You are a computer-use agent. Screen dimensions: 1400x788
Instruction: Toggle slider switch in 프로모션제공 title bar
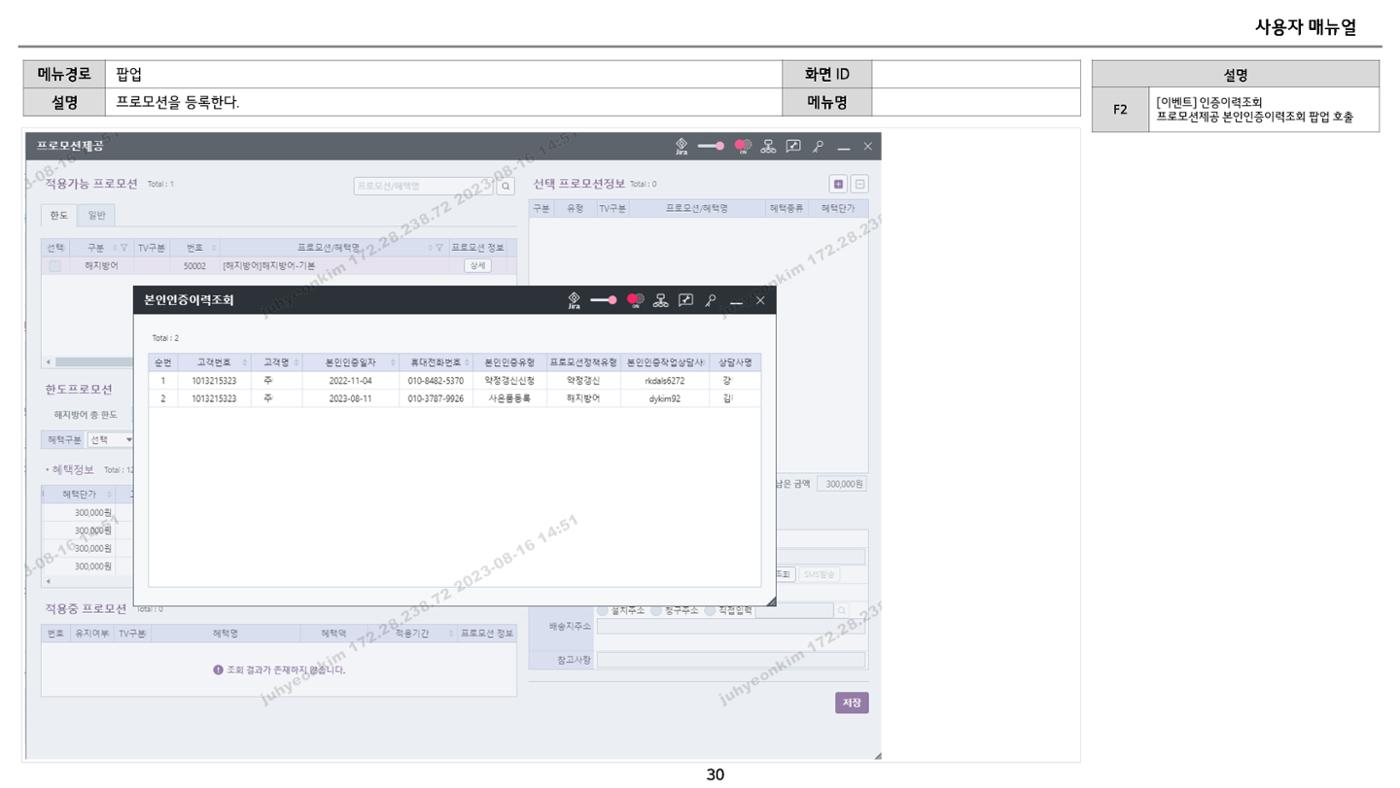[712, 146]
